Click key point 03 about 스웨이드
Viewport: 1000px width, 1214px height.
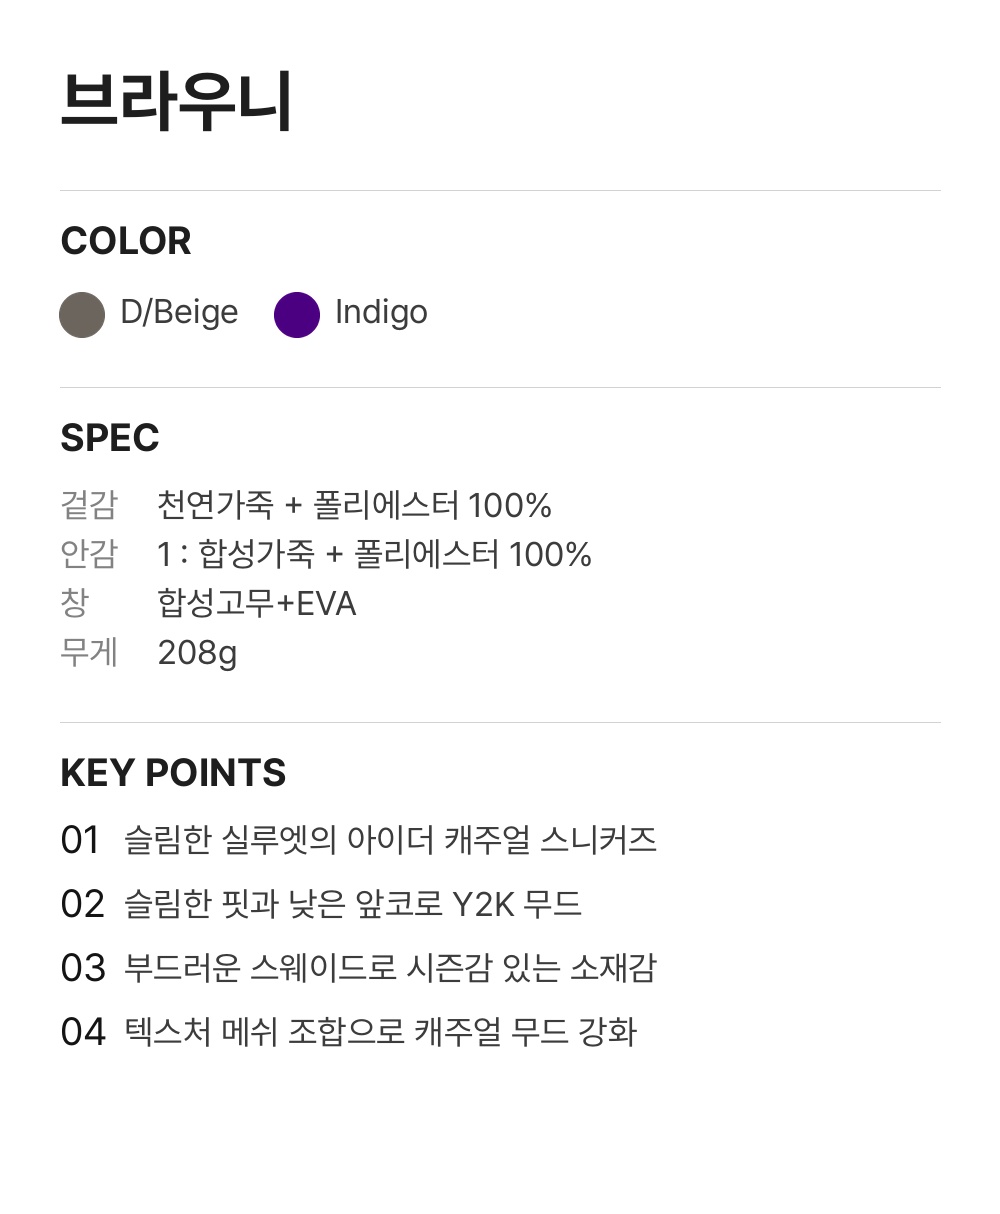click(x=359, y=967)
